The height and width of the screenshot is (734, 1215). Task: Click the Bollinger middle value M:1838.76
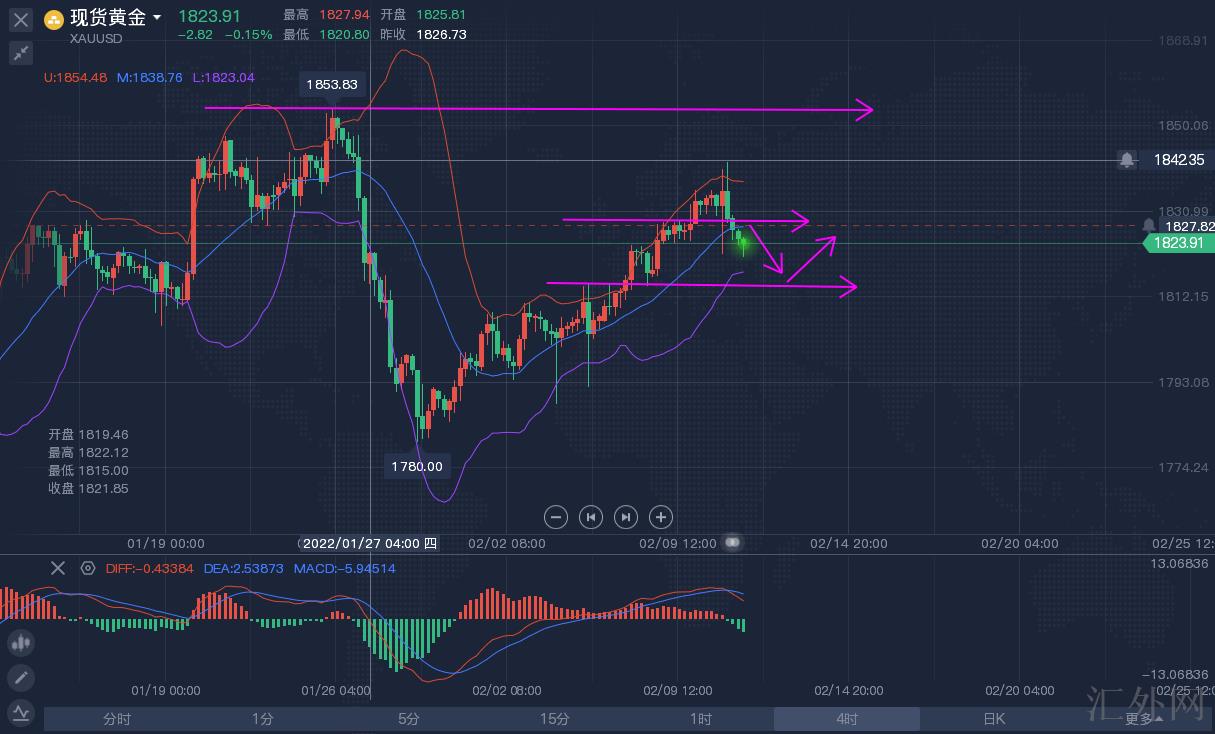[150, 77]
